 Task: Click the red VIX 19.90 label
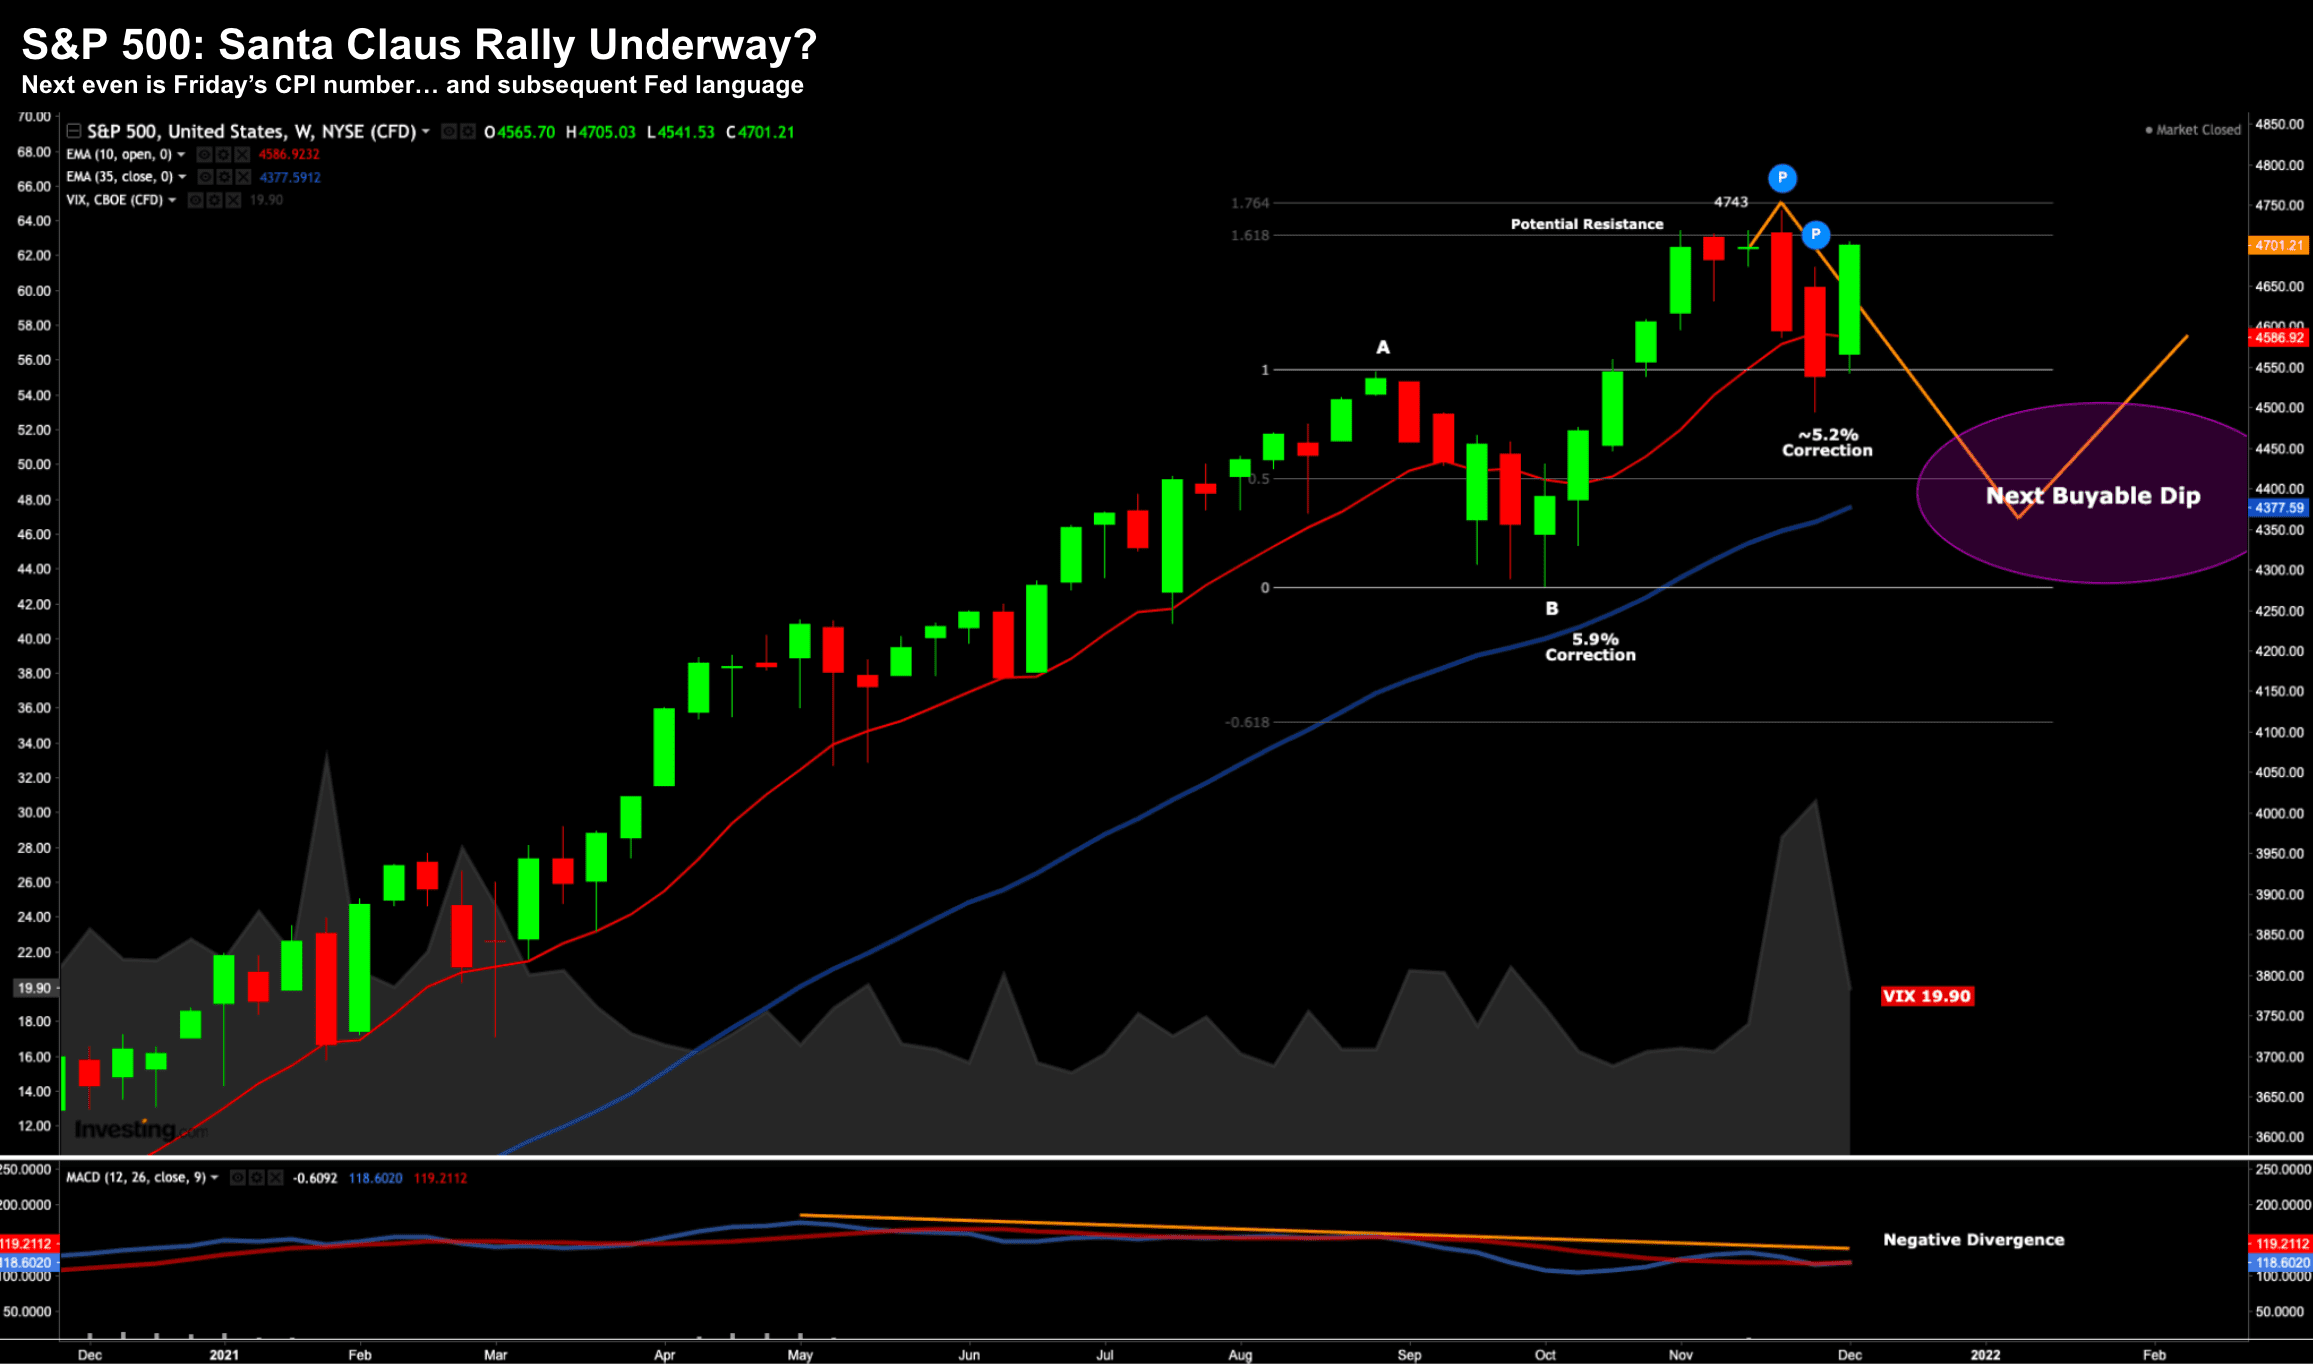pos(1926,996)
